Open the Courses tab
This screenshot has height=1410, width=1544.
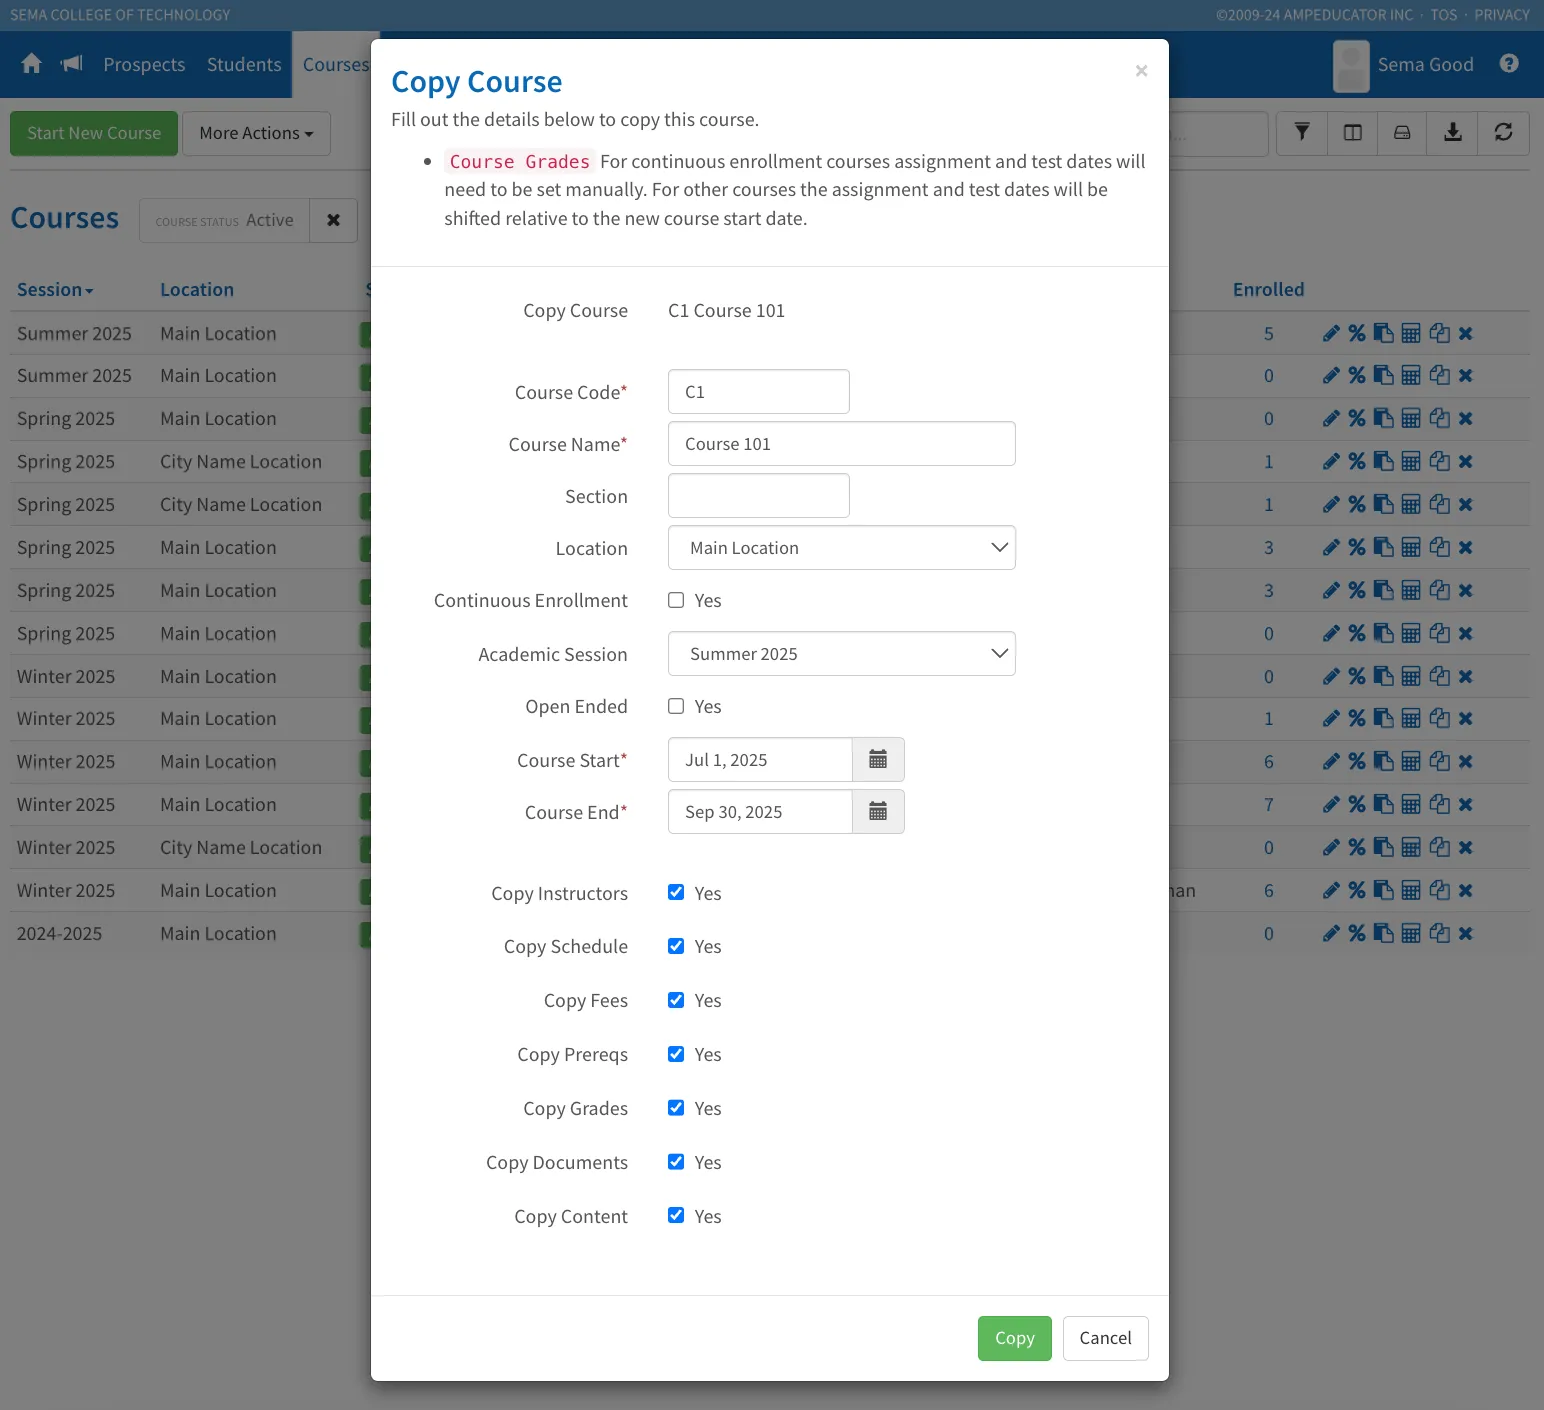coord(336,64)
